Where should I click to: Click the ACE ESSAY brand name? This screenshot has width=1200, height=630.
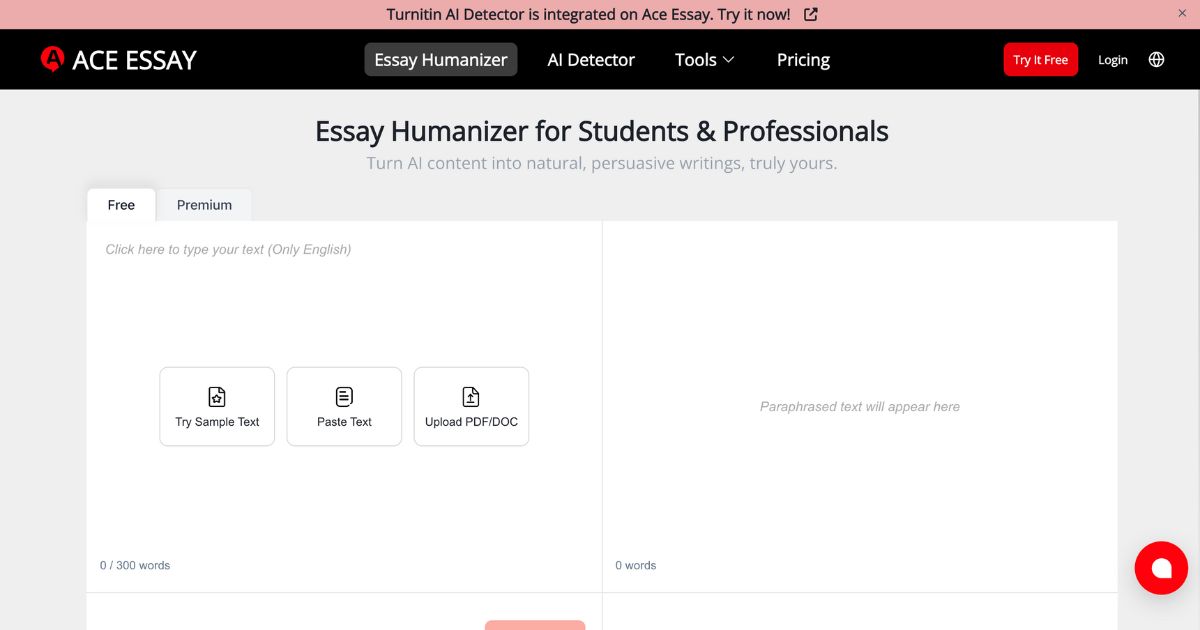[x=135, y=60]
